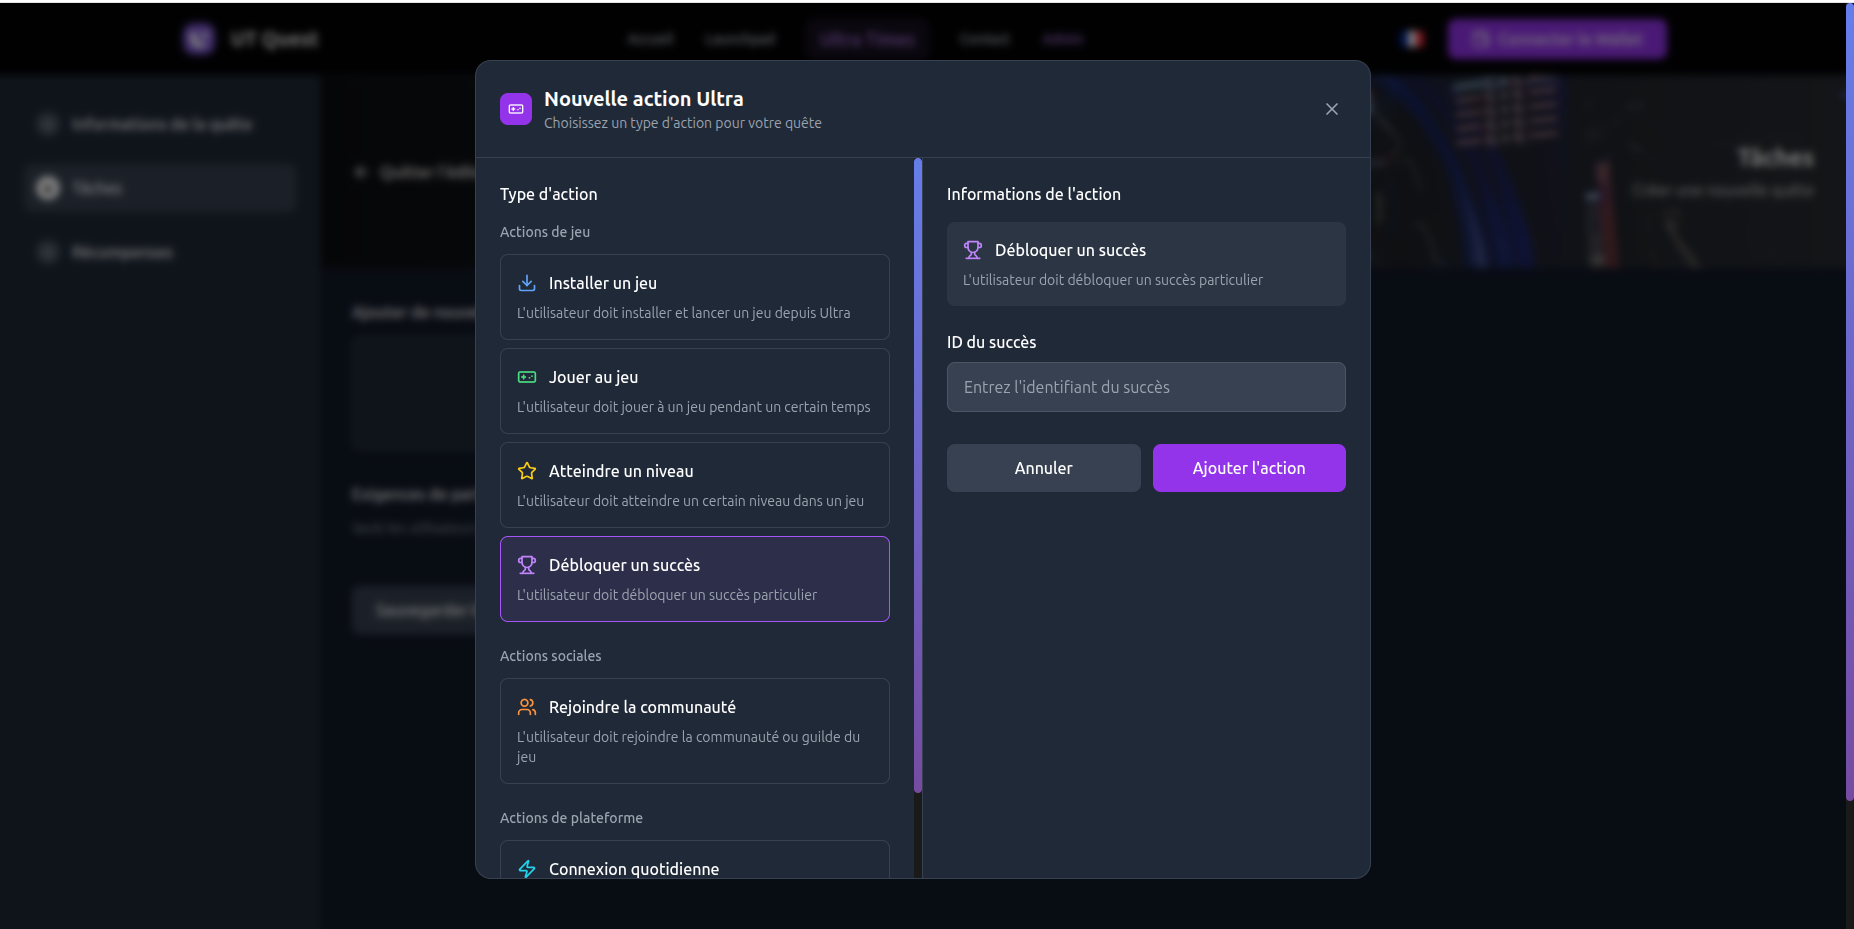
Task: Focus the ID du succès input field
Action: pyautogui.click(x=1146, y=387)
